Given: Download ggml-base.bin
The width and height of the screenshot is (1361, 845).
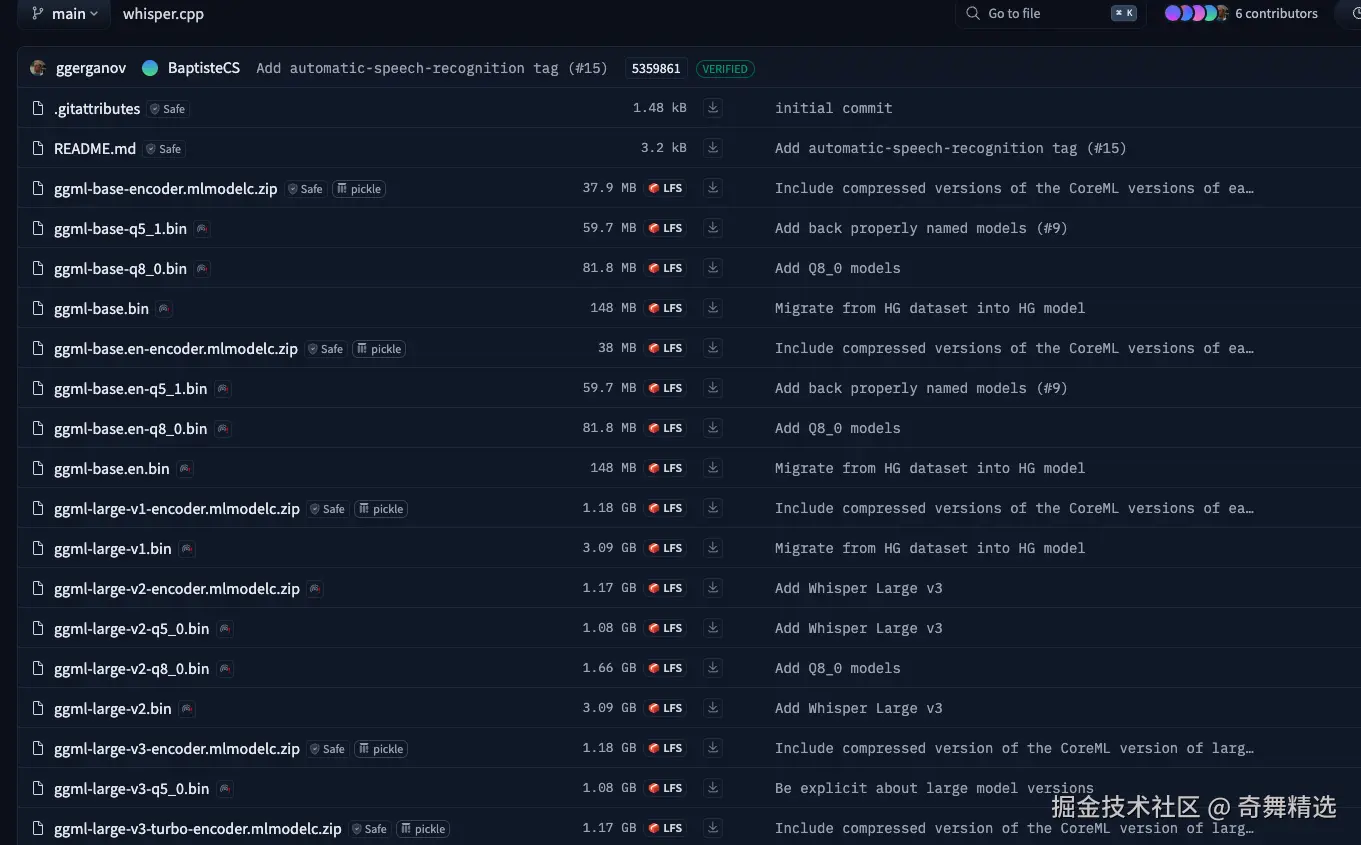Looking at the screenshot, I should pos(713,308).
